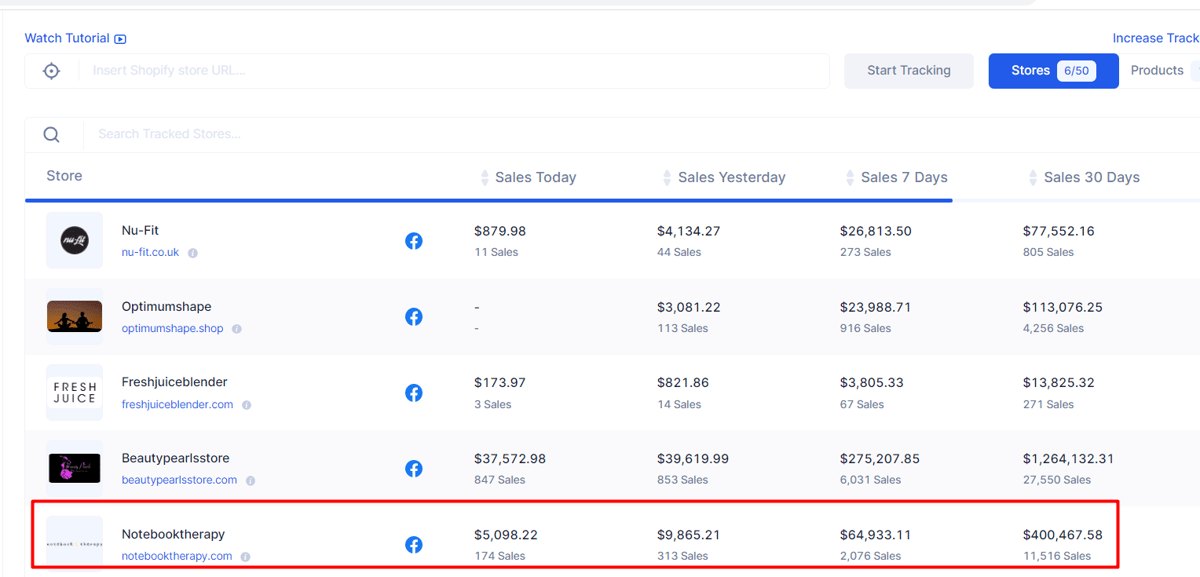Screen dimensions: 1200x577
Task: Click the Optimumshape store thumbnail
Action: click(x=74, y=316)
